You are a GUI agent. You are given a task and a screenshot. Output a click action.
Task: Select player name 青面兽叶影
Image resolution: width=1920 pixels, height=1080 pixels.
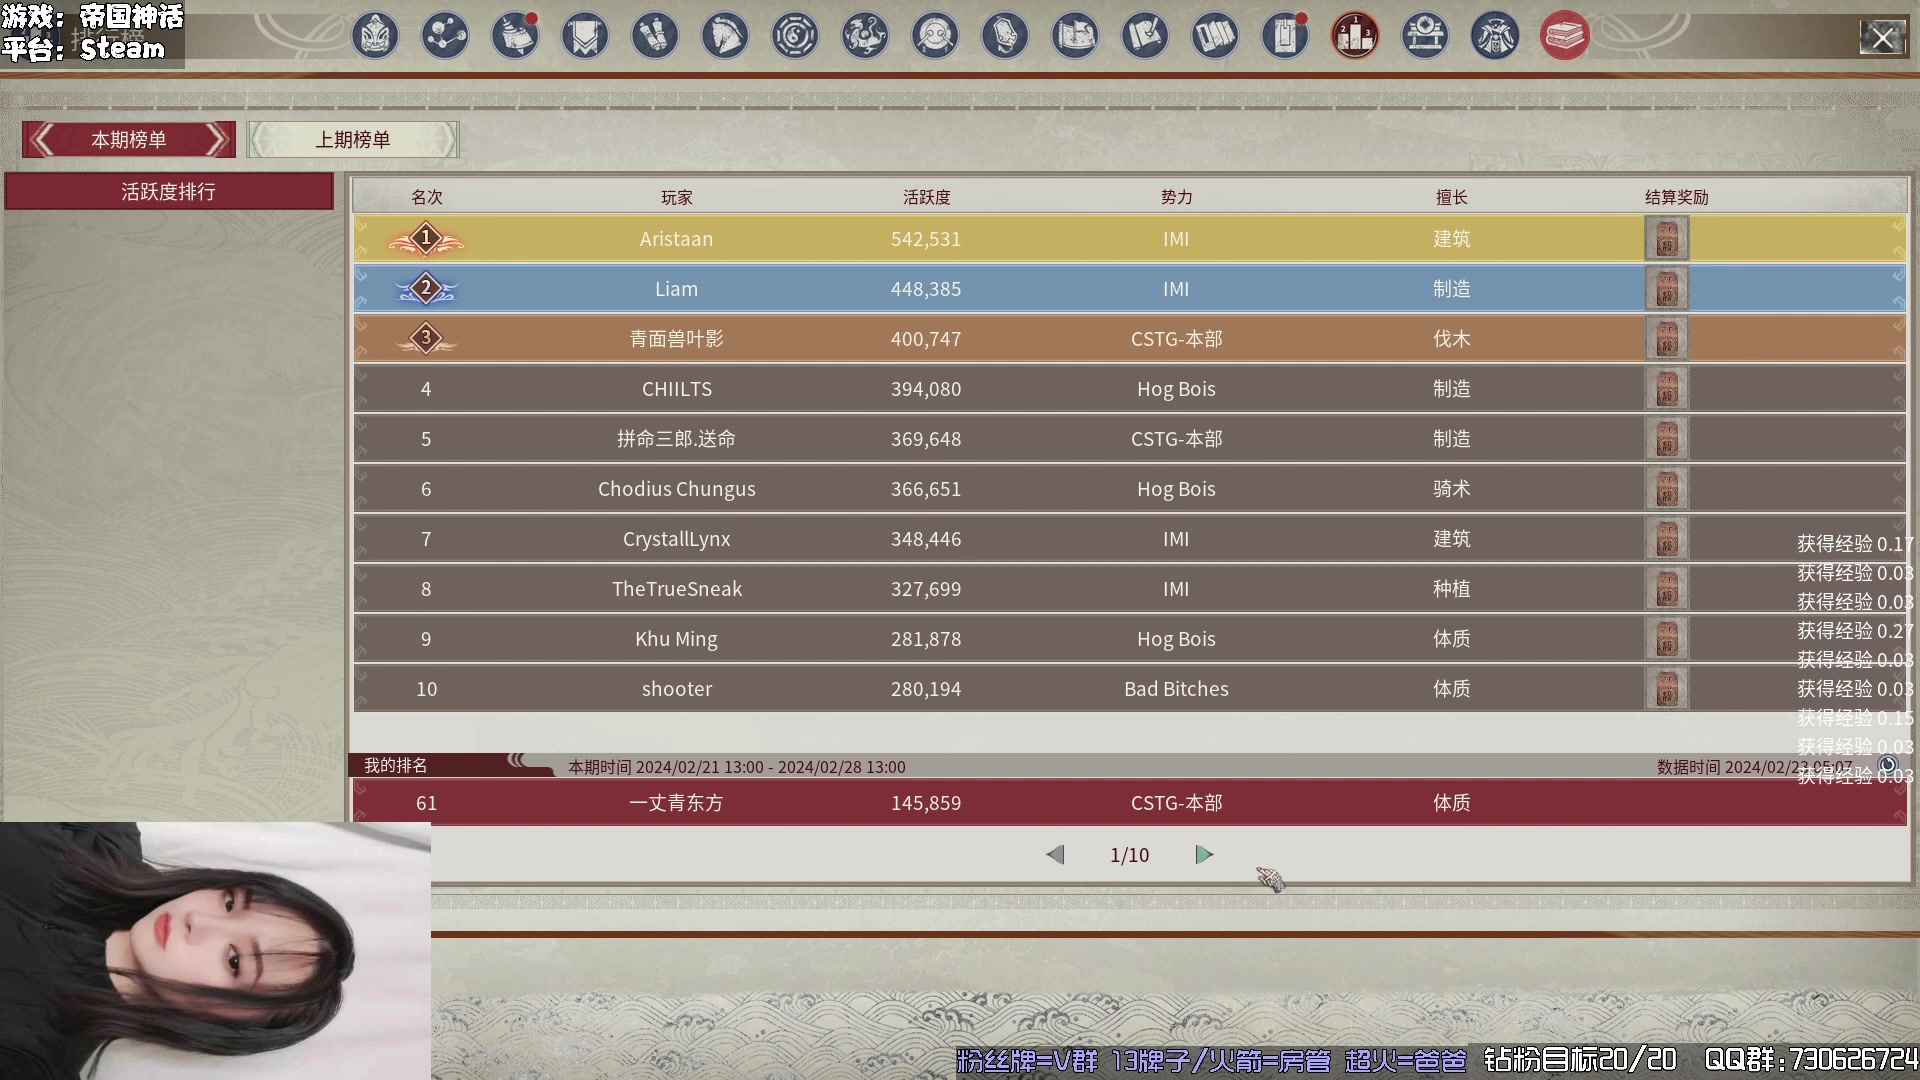click(x=677, y=339)
